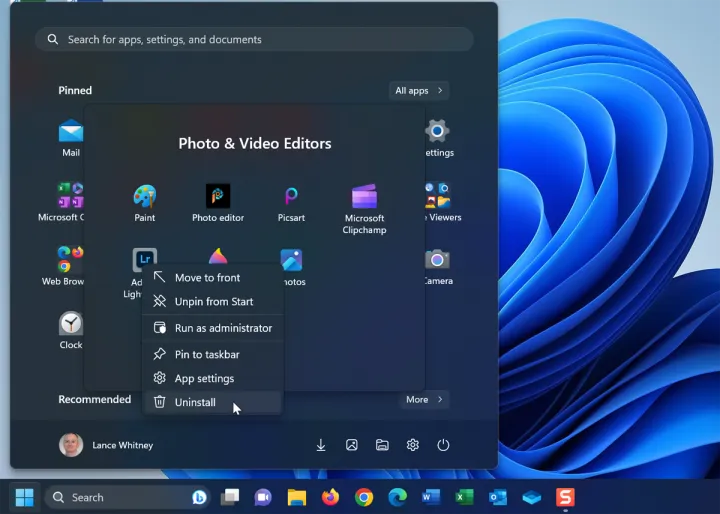
Task: Open the Clock app
Action: click(71, 324)
